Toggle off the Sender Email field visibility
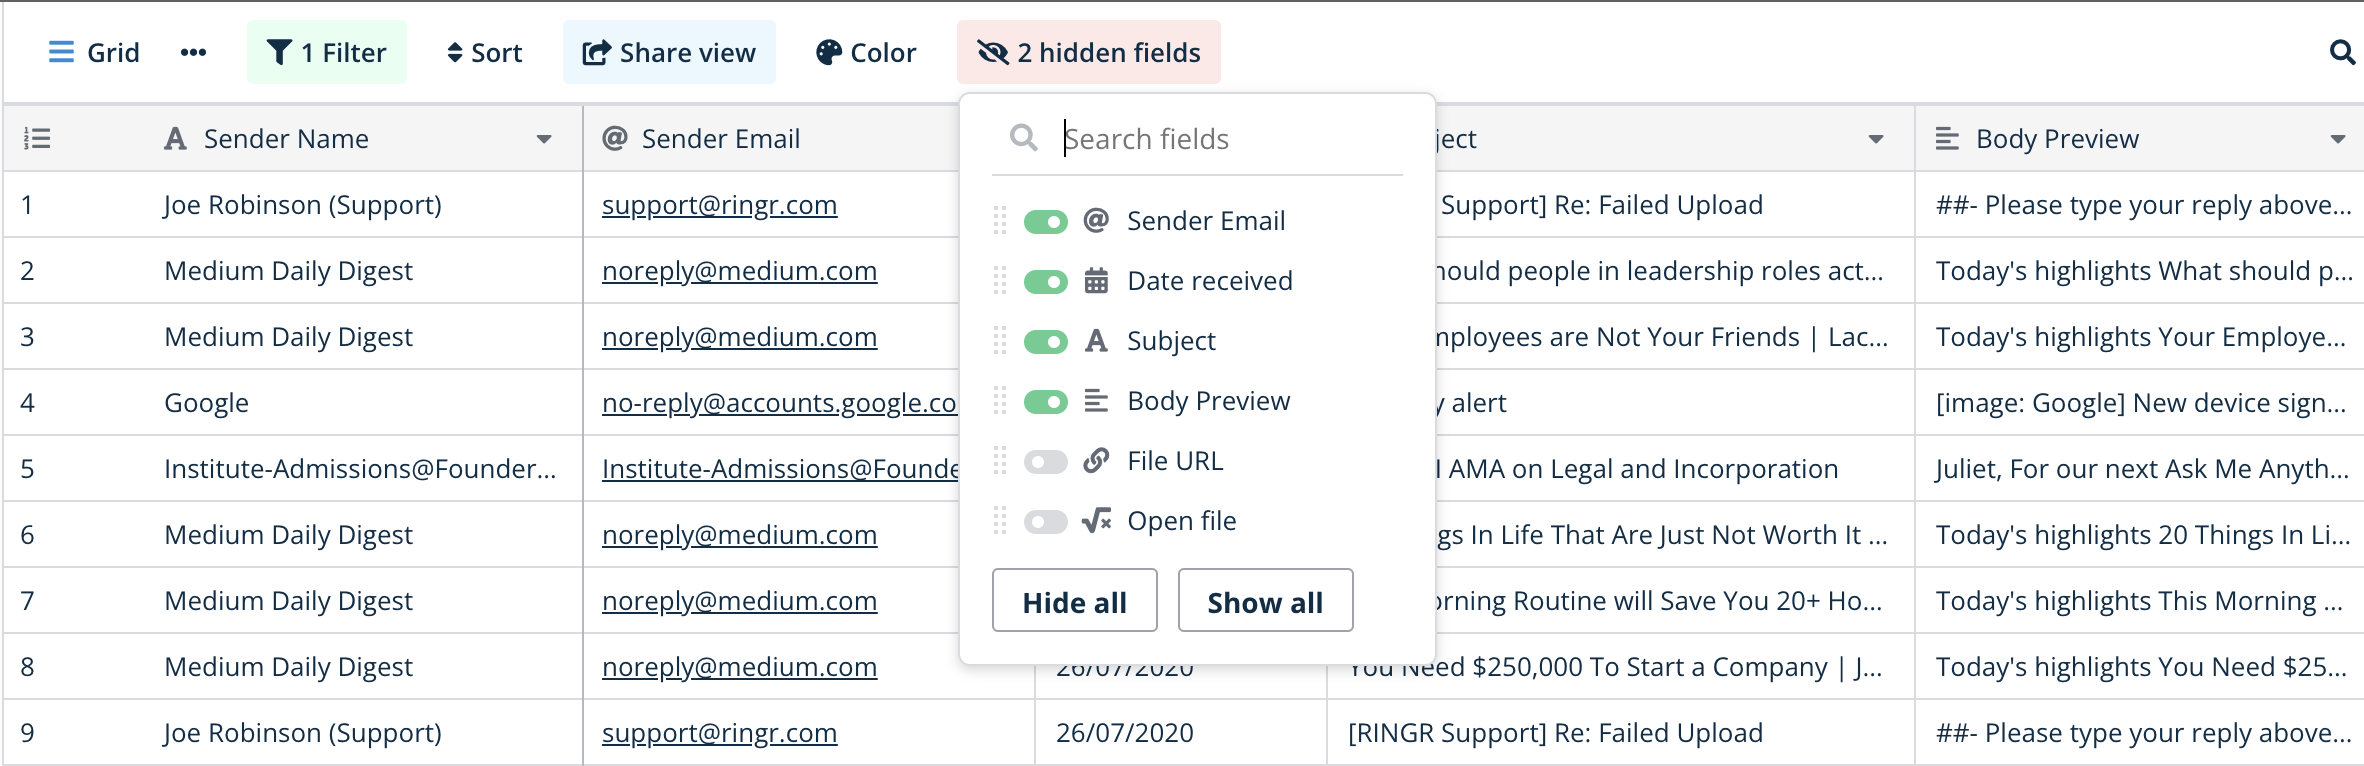Image resolution: width=2364 pixels, height=766 pixels. pyautogui.click(x=1046, y=221)
